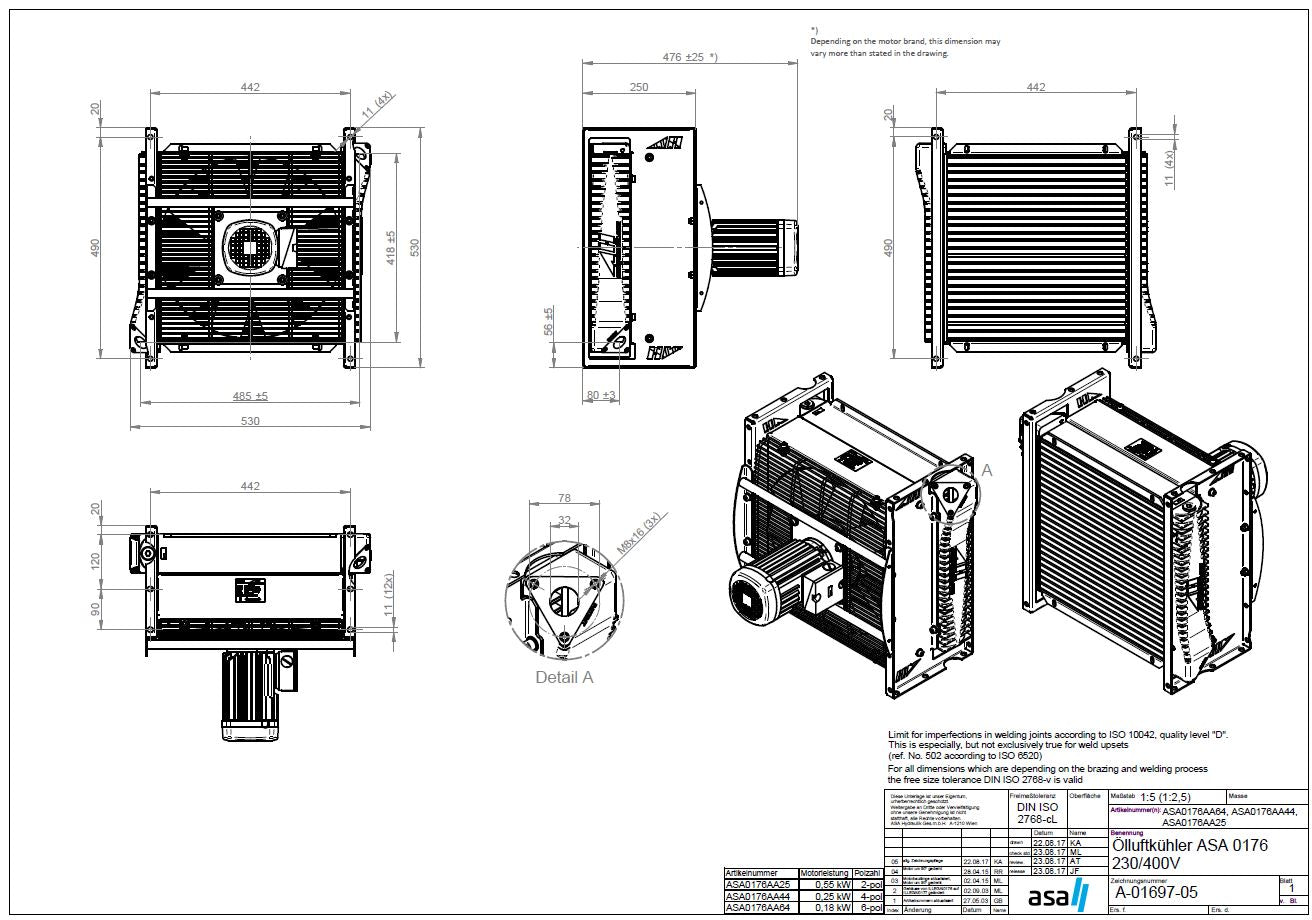Click the title Ölluftkühler ASA 0176

click(1189, 845)
